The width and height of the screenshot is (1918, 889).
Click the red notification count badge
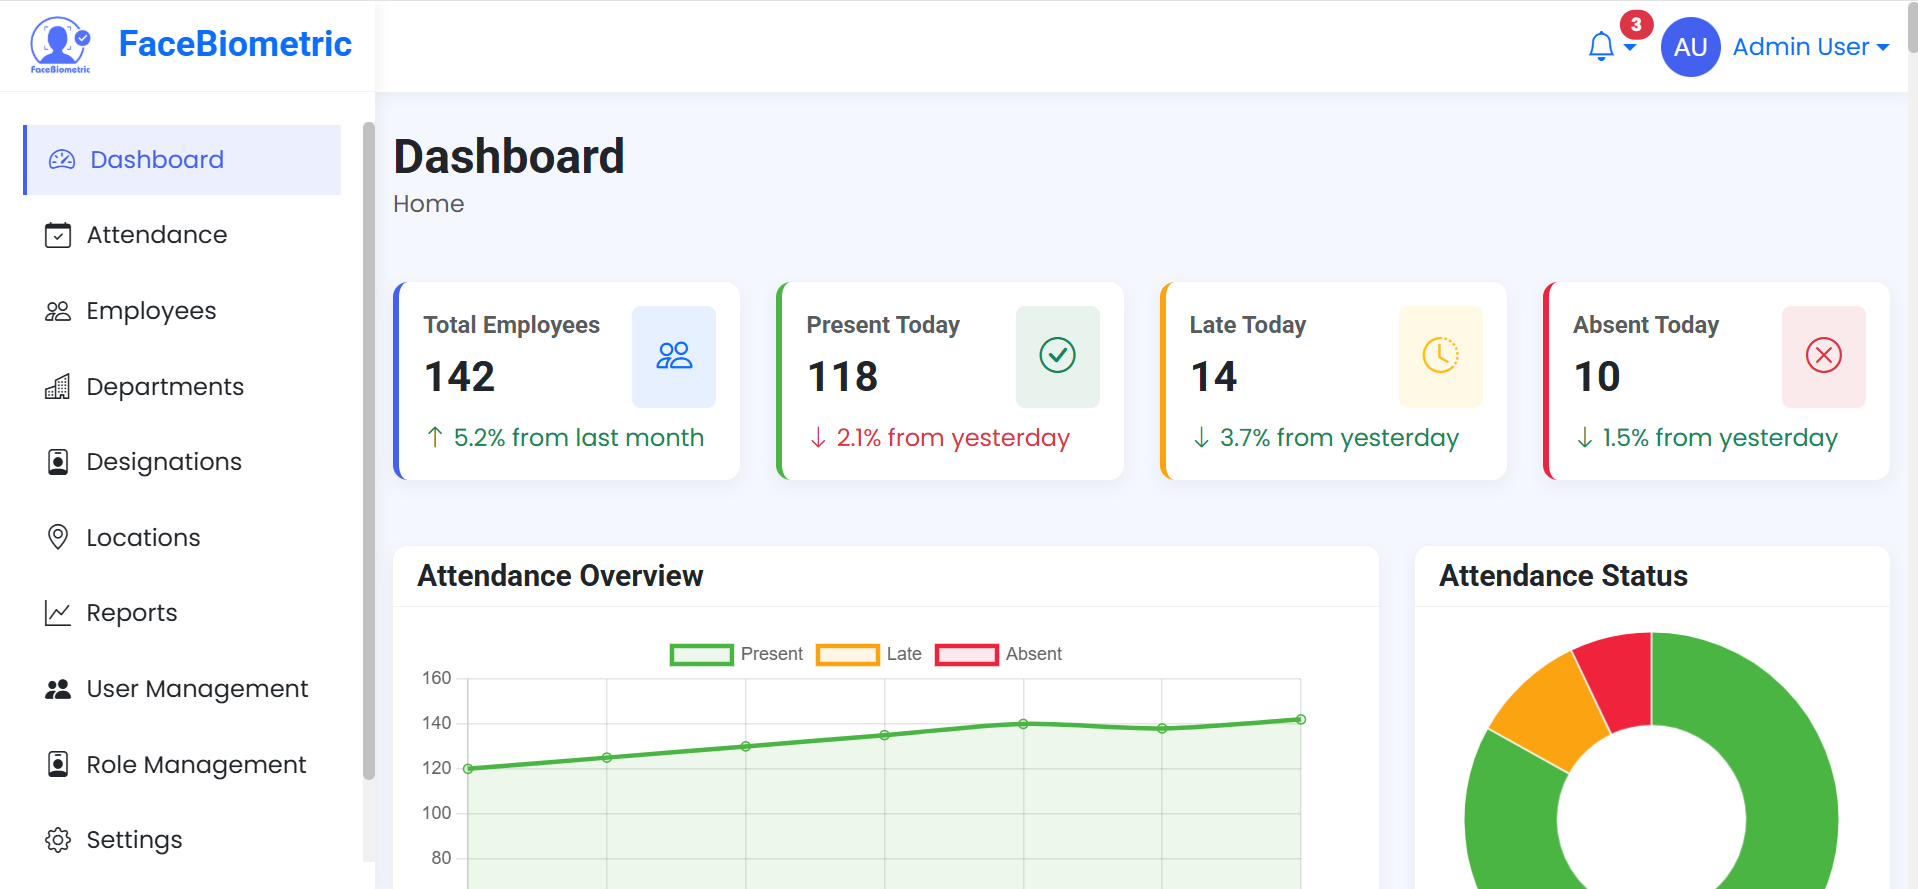[1636, 25]
